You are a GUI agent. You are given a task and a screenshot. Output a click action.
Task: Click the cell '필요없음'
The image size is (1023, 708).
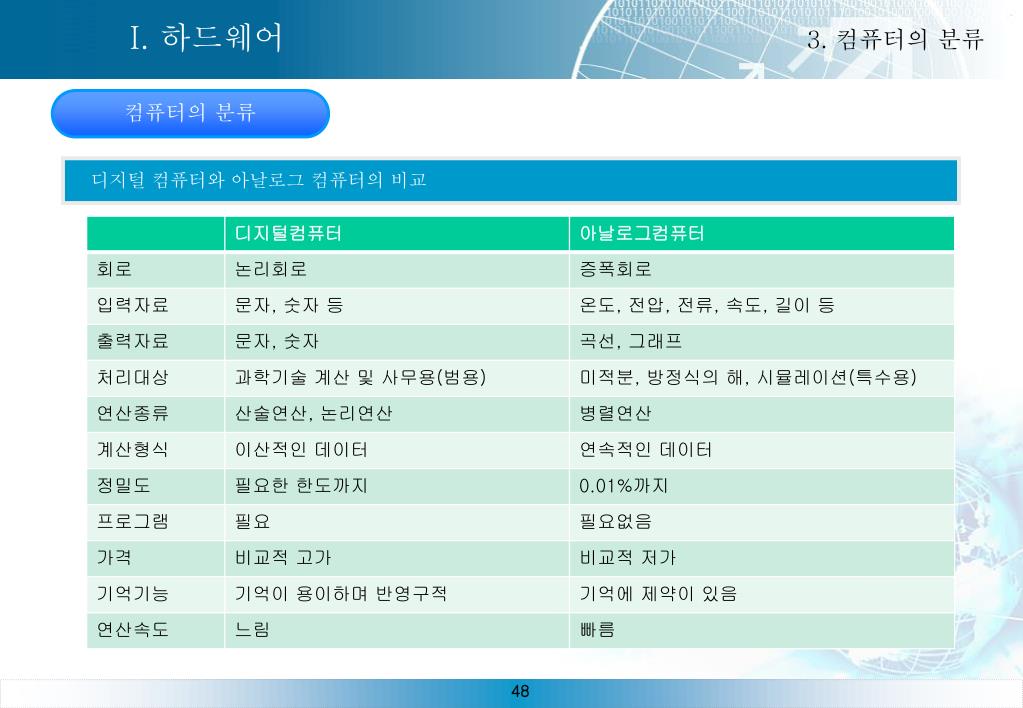coord(761,521)
